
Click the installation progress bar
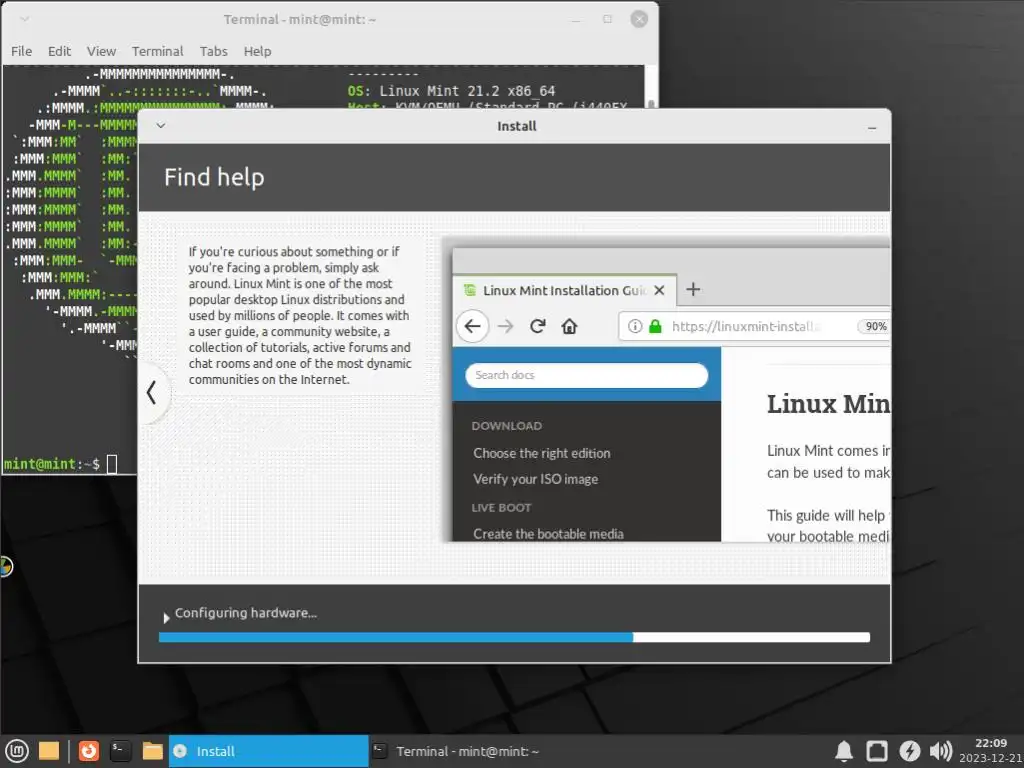coord(514,637)
